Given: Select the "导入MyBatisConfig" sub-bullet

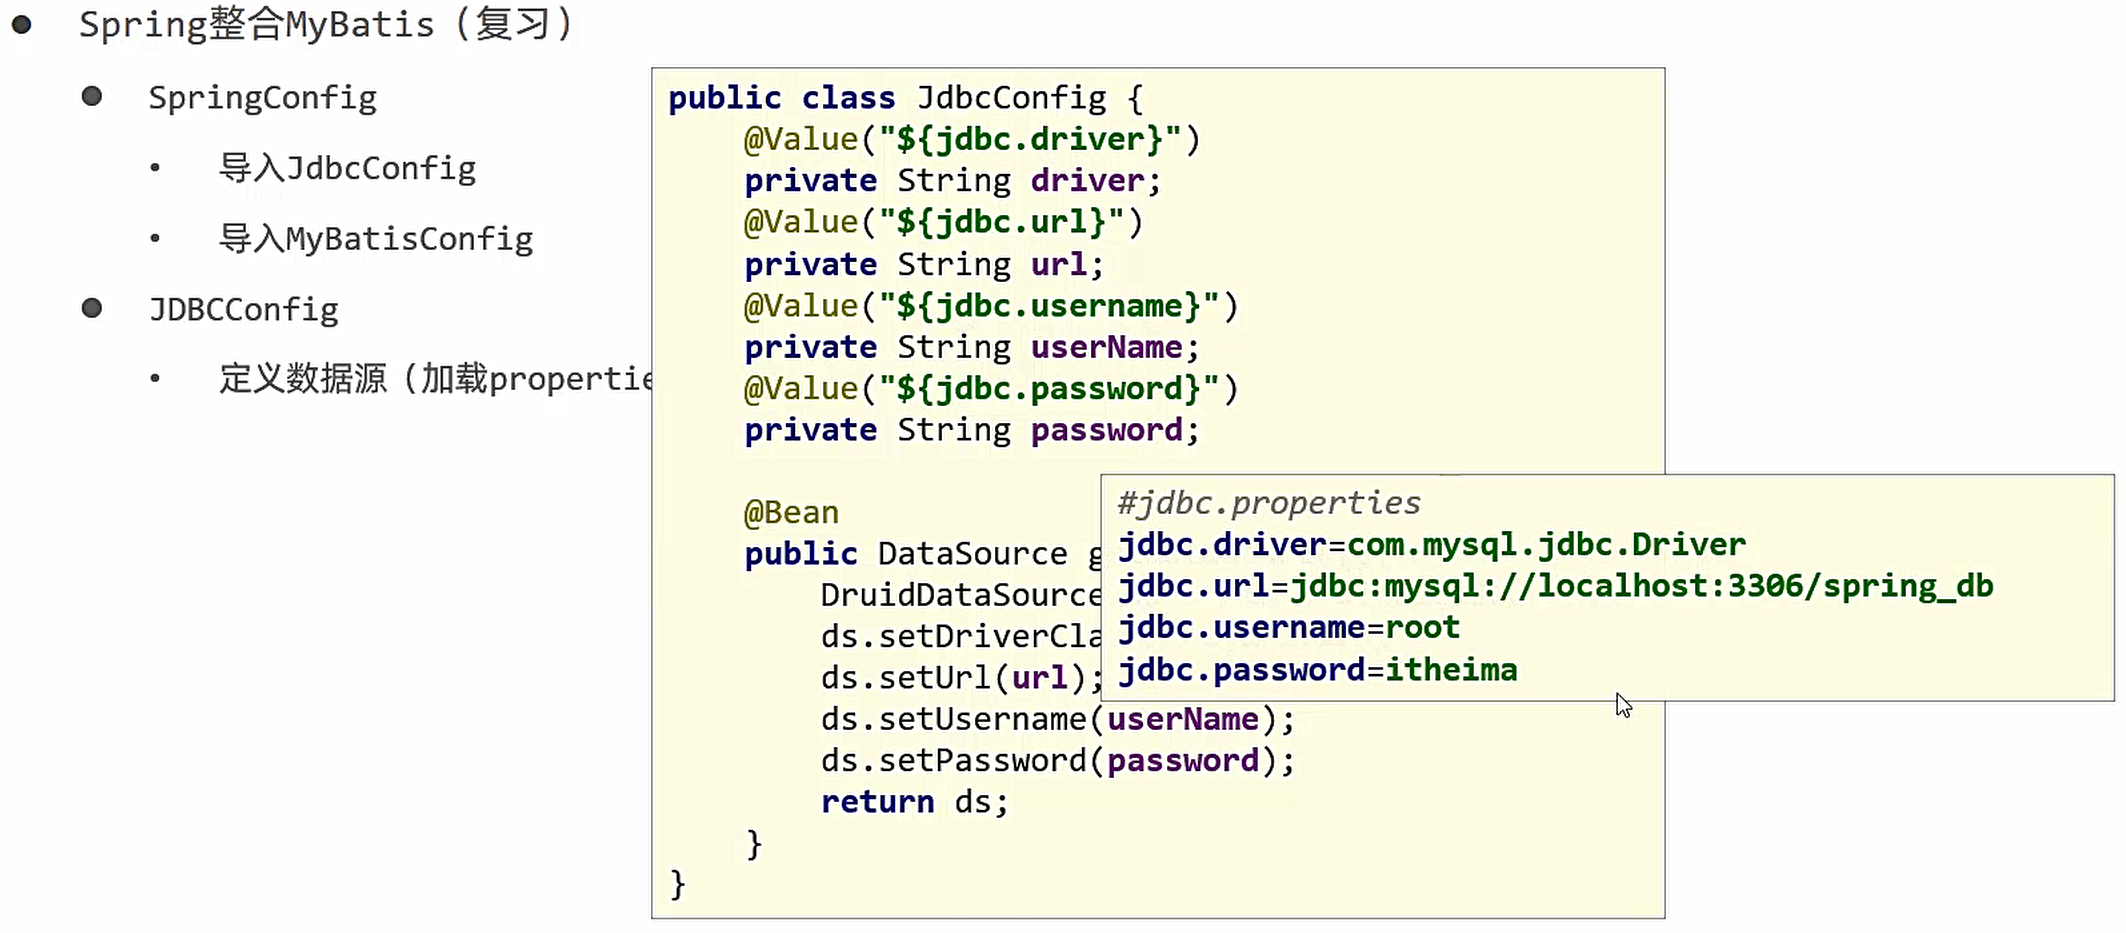Looking at the screenshot, I should coord(376,239).
